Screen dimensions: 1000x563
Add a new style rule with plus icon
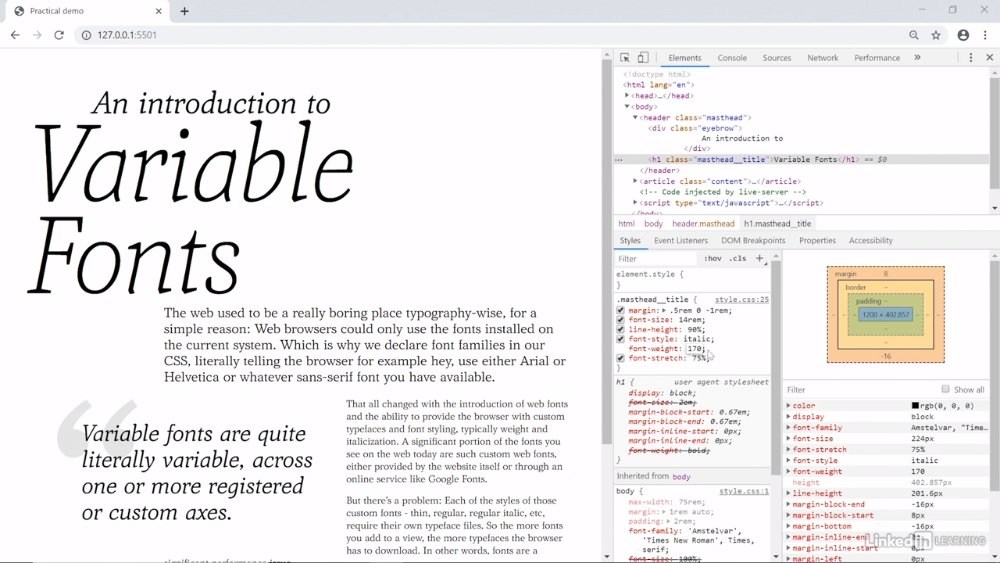pyautogui.click(x=760, y=258)
